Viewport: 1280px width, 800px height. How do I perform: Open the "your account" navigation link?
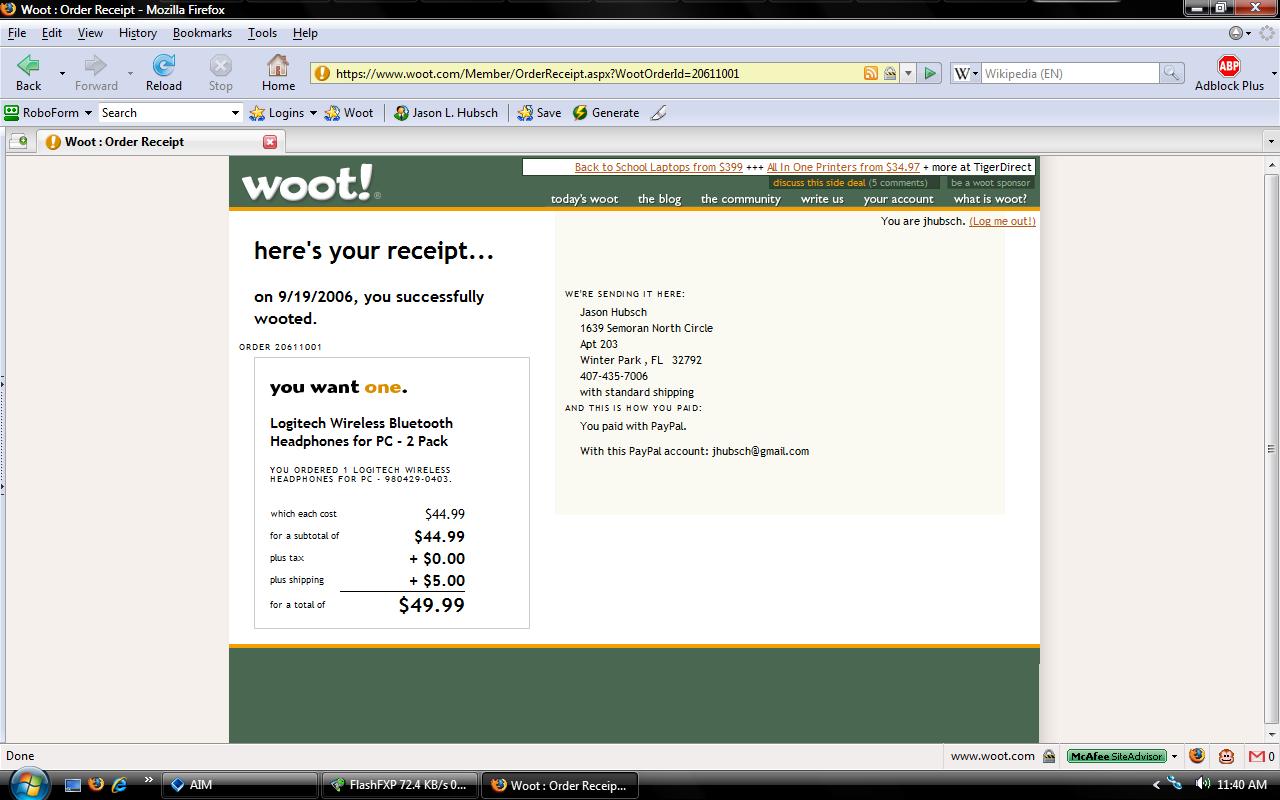click(898, 199)
